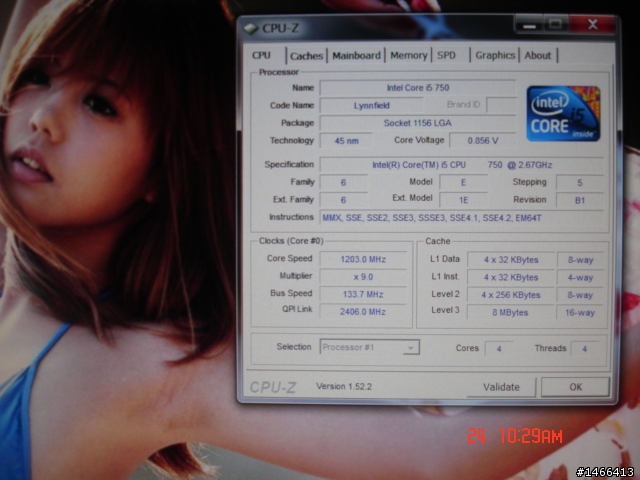Viewport: 640px width, 480px height.
Task: Open the Graphics tab
Action: (x=495, y=55)
